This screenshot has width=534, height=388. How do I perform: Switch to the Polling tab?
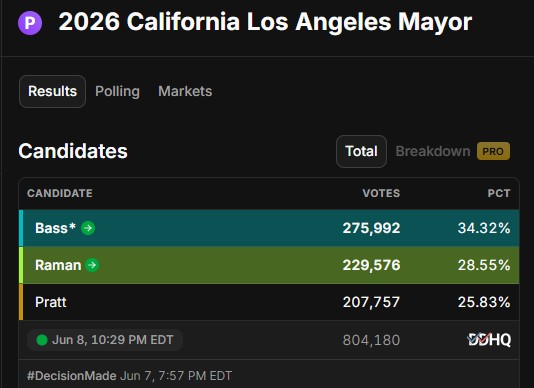coord(117,91)
